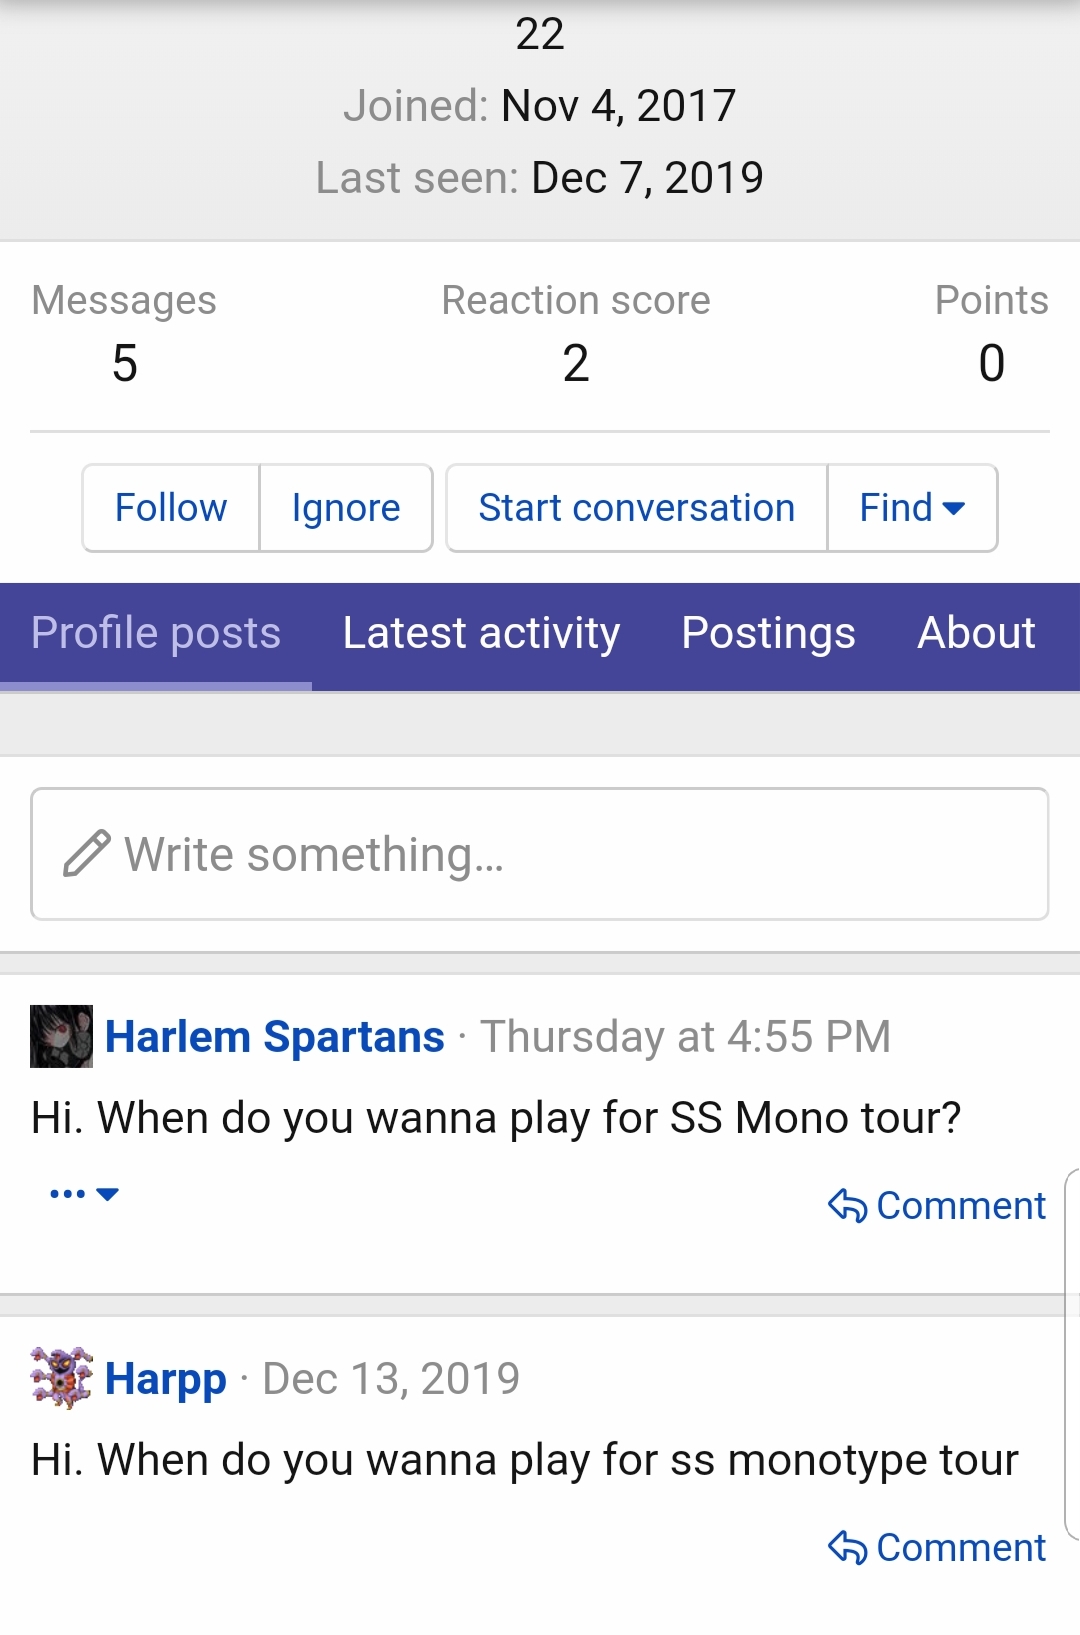Viewport: 1080px width, 1635px height.
Task: Open Harlem Spartans profile link
Action: [275, 1037]
